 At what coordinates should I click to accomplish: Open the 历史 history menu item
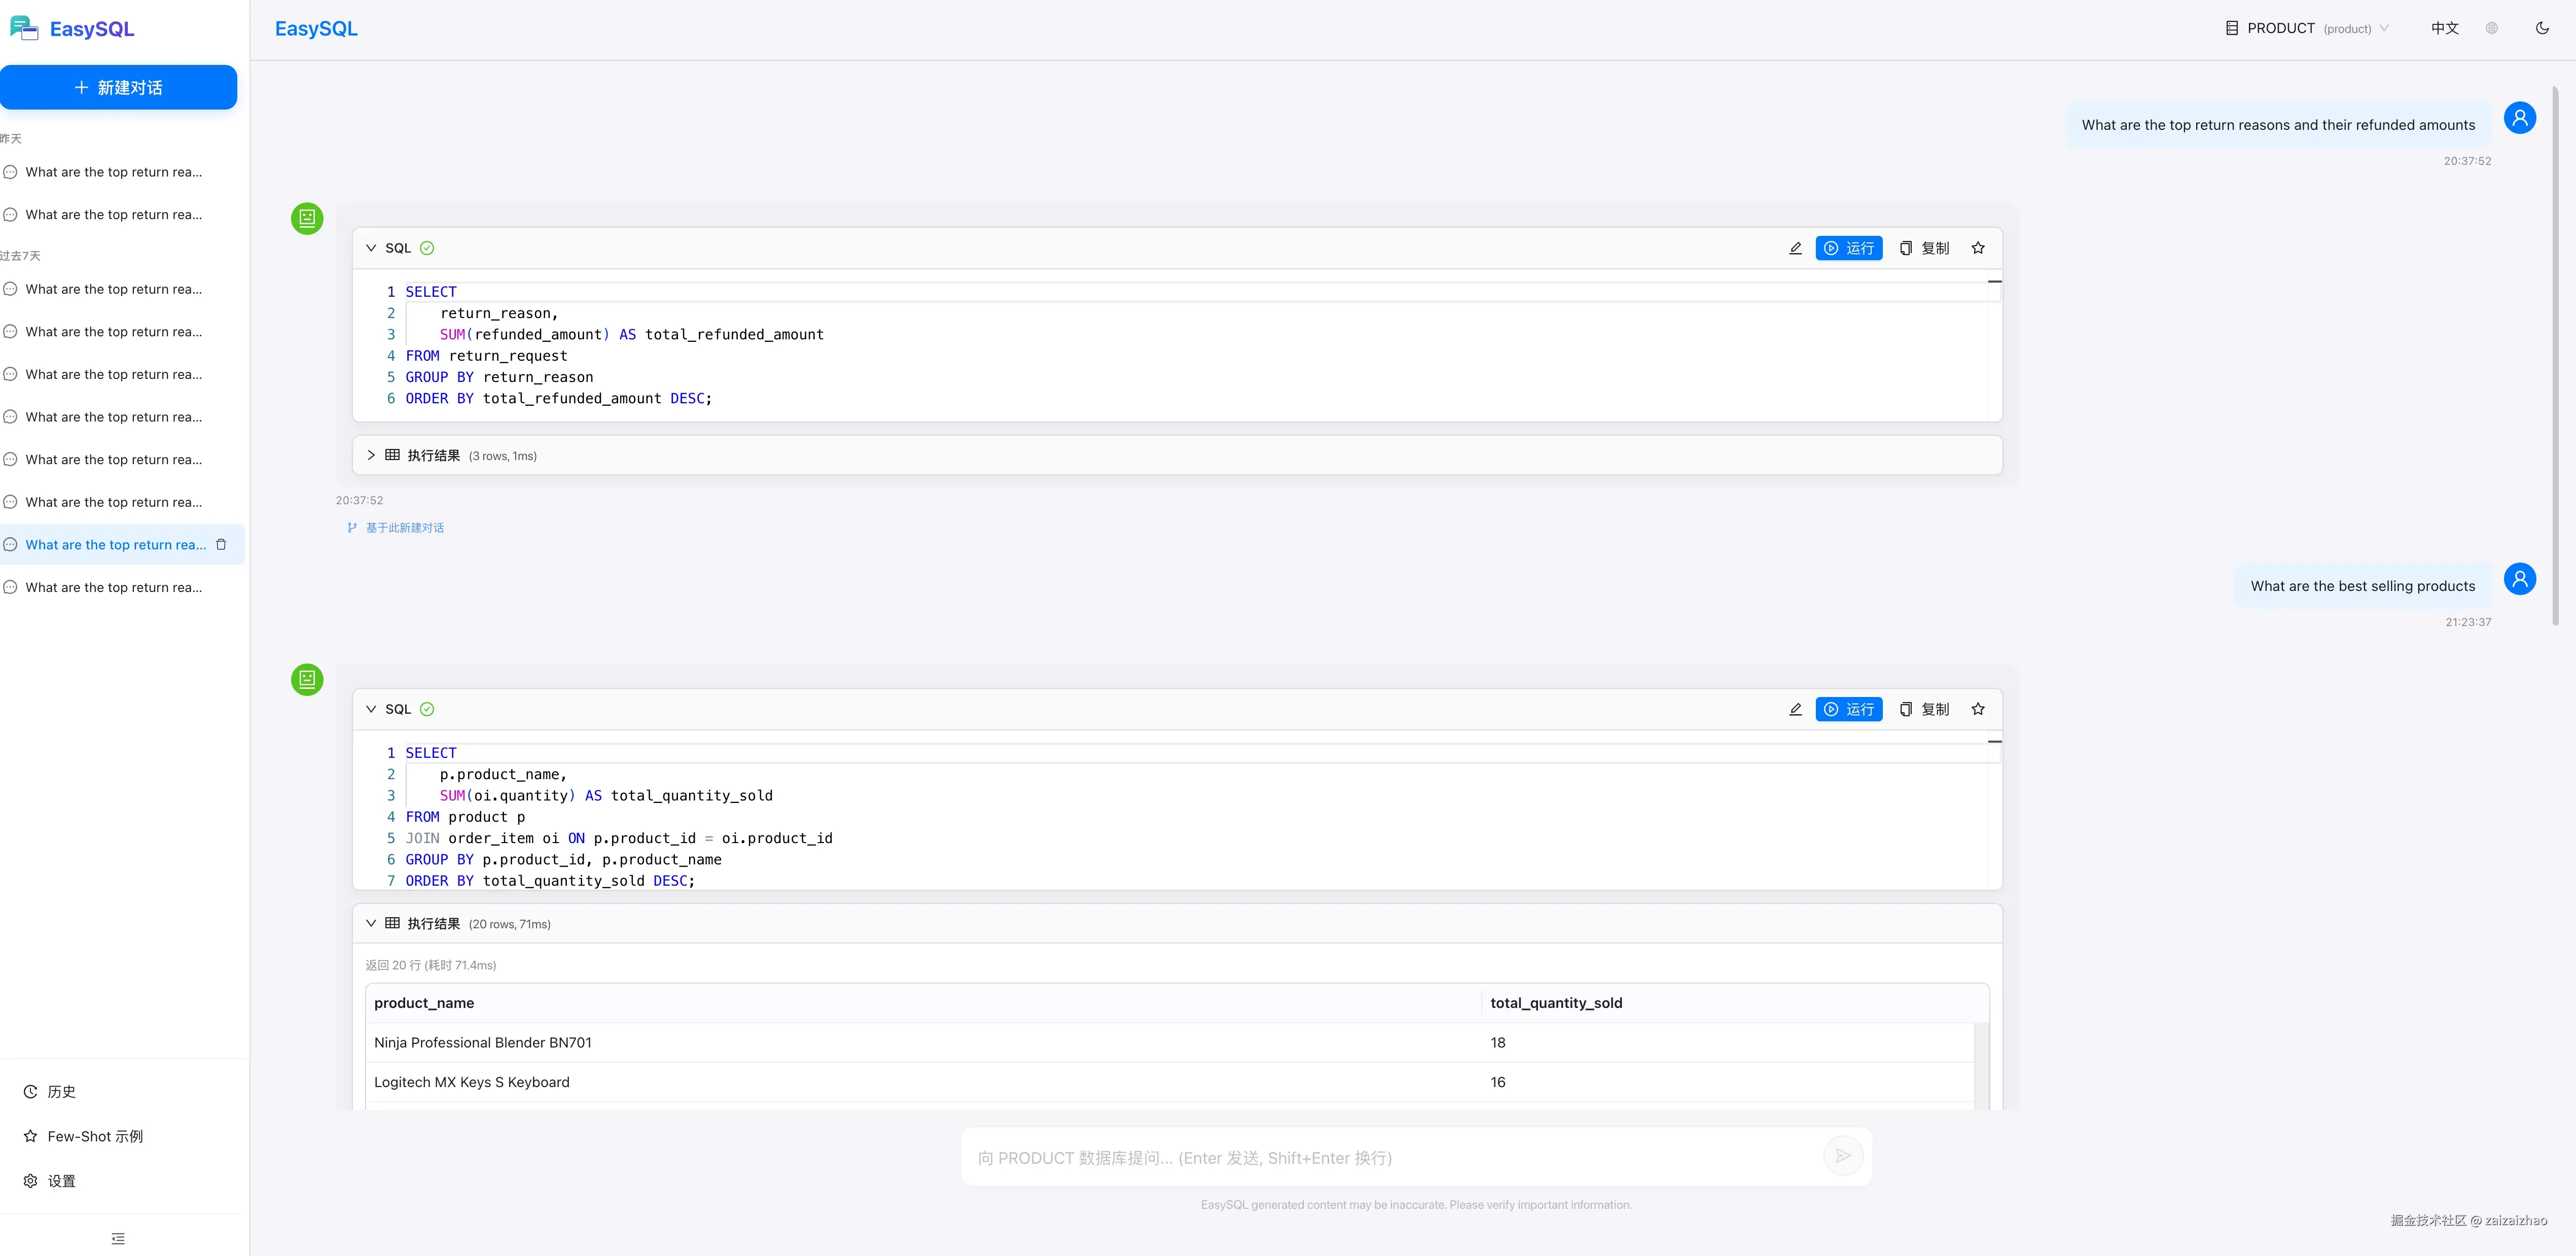coord(61,1091)
